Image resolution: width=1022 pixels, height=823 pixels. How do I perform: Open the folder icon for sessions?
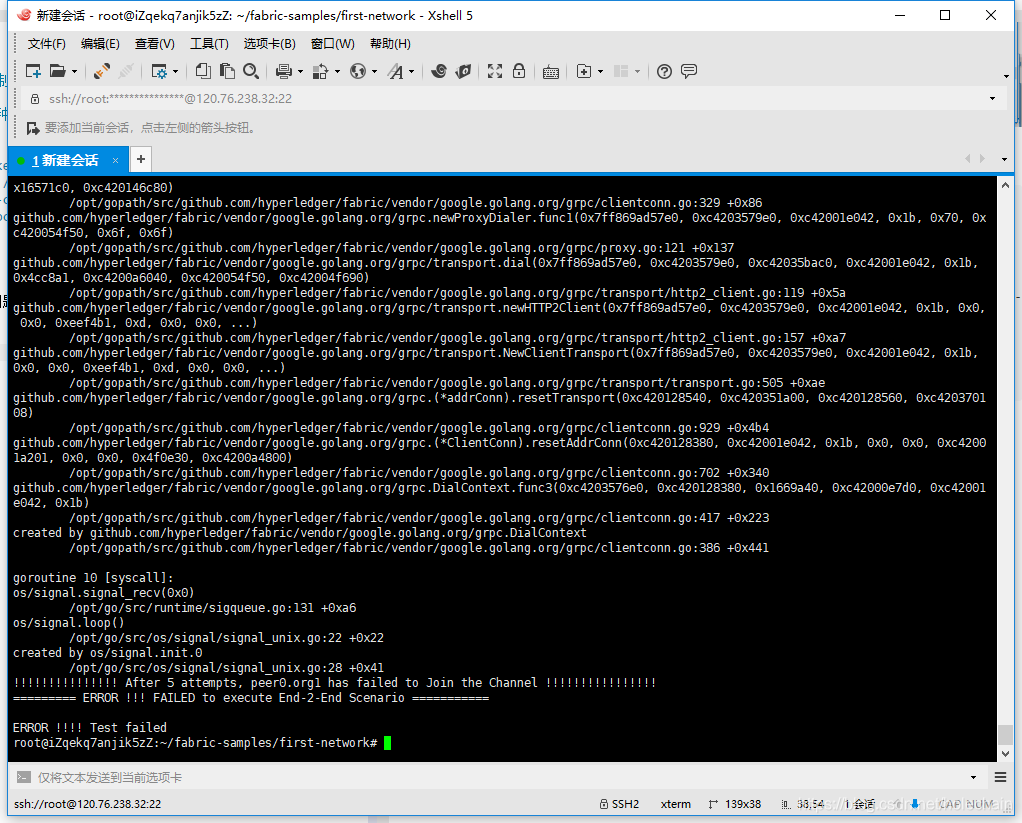coord(58,71)
